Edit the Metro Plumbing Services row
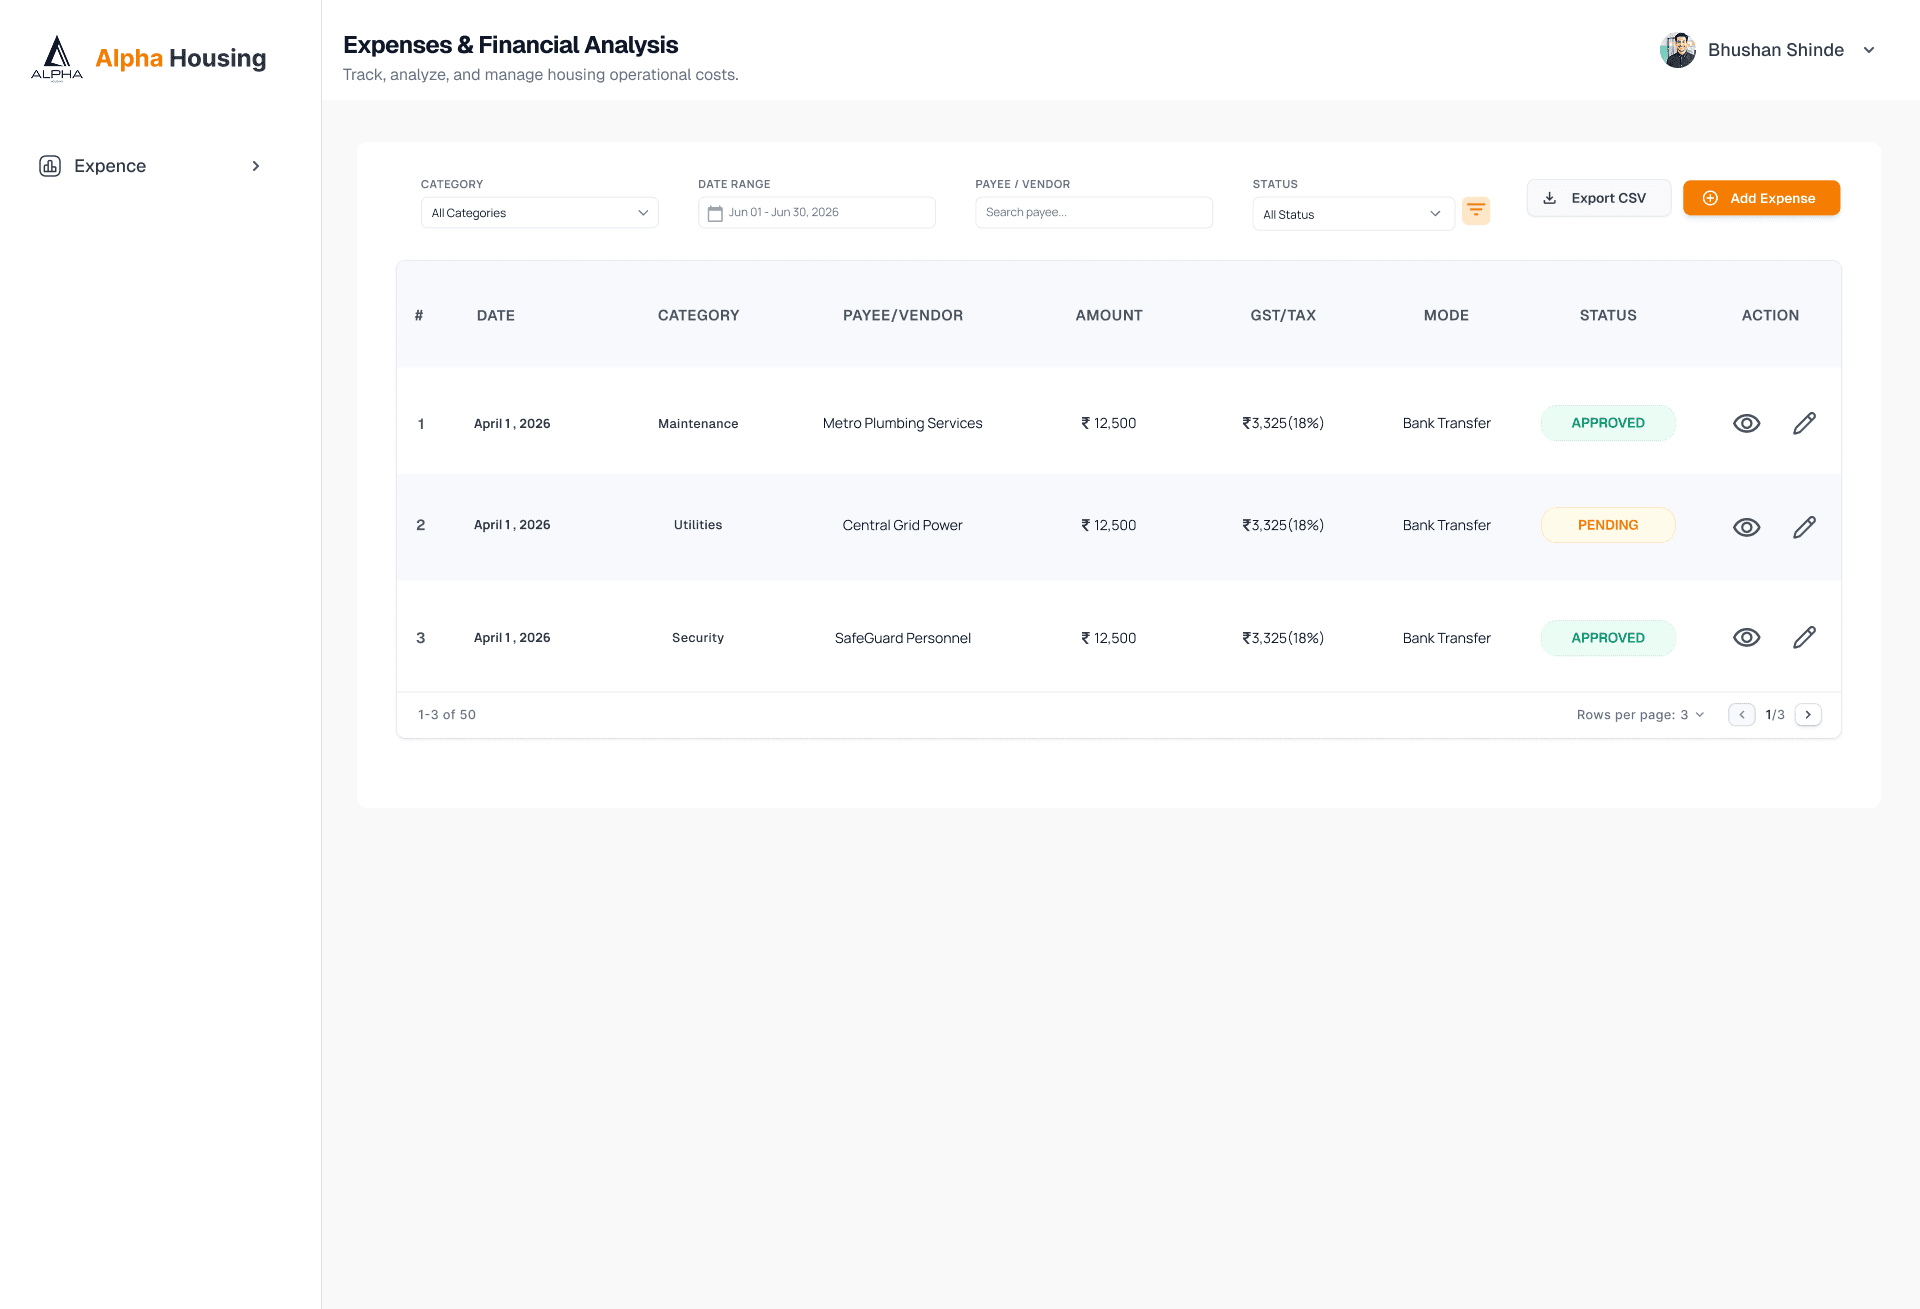Screen dimensions: 1920x1309 click(x=1804, y=423)
